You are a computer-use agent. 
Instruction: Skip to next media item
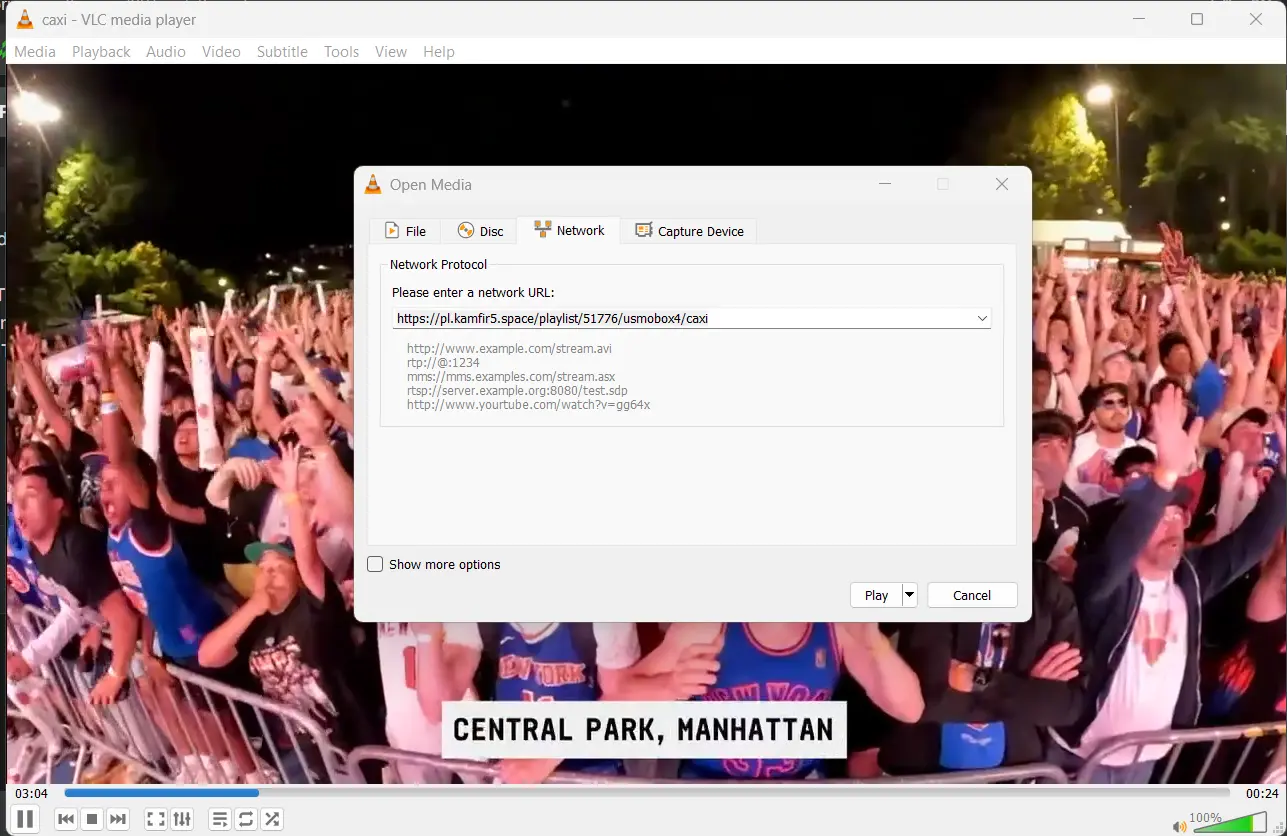pos(118,819)
